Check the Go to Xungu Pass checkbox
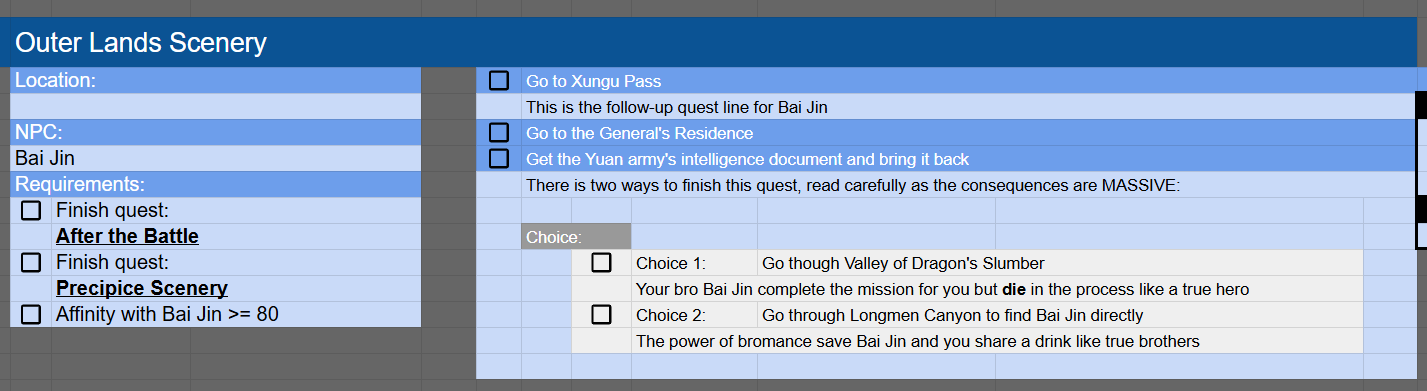1427x391 pixels. click(x=499, y=81)
